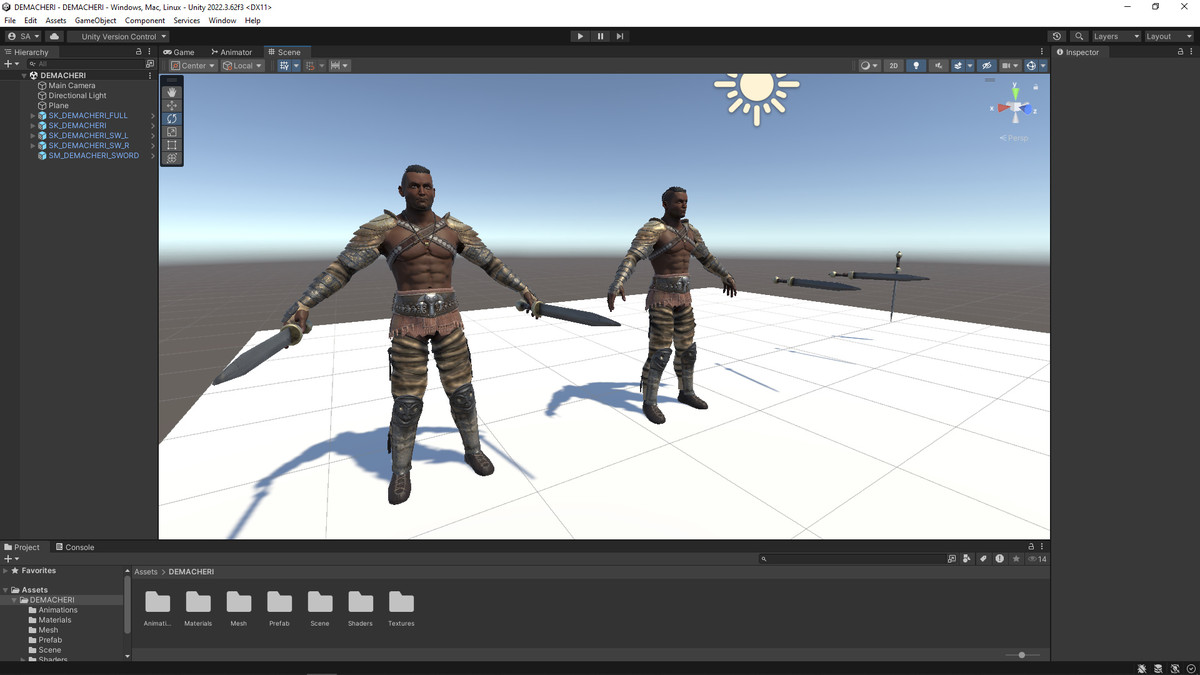
Task: Click the Project search field
Action: coord(851,559)
